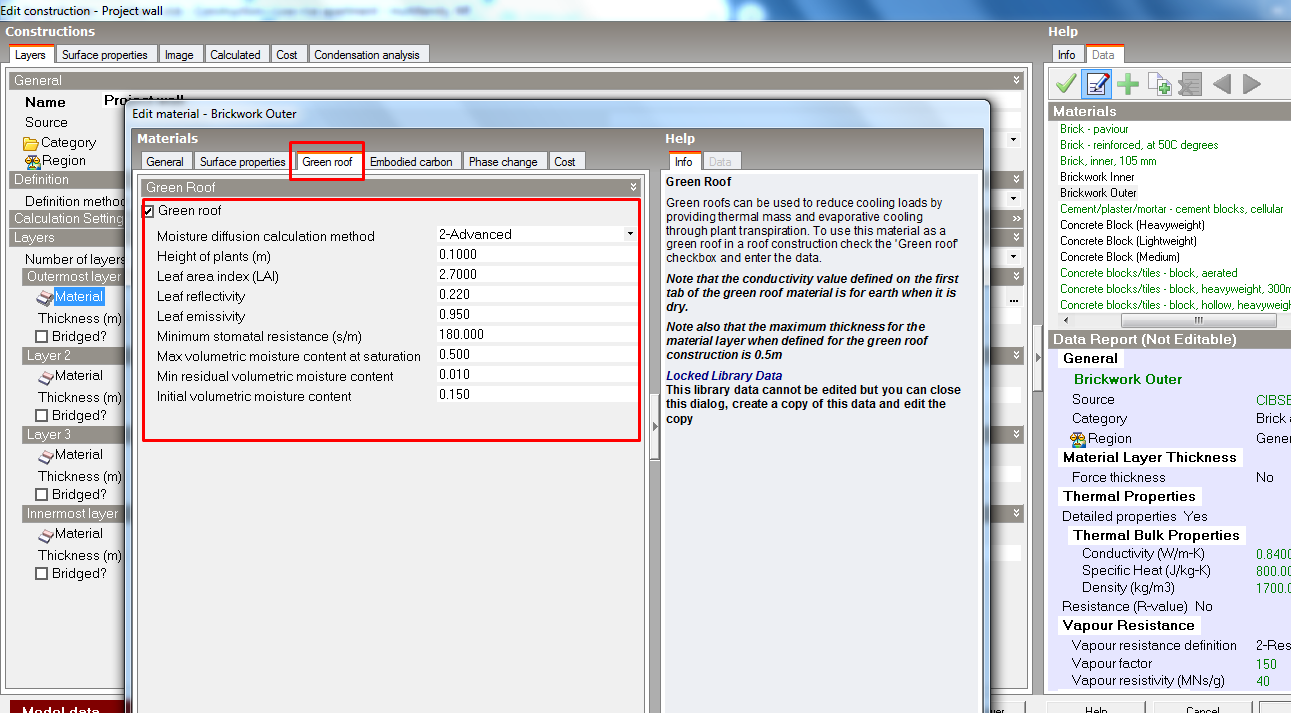This screenshot has width=1291, height=713.
Task: Select Concrete Block (Heavyweight) in Materials list
Action: click(x=1132, y=225)
